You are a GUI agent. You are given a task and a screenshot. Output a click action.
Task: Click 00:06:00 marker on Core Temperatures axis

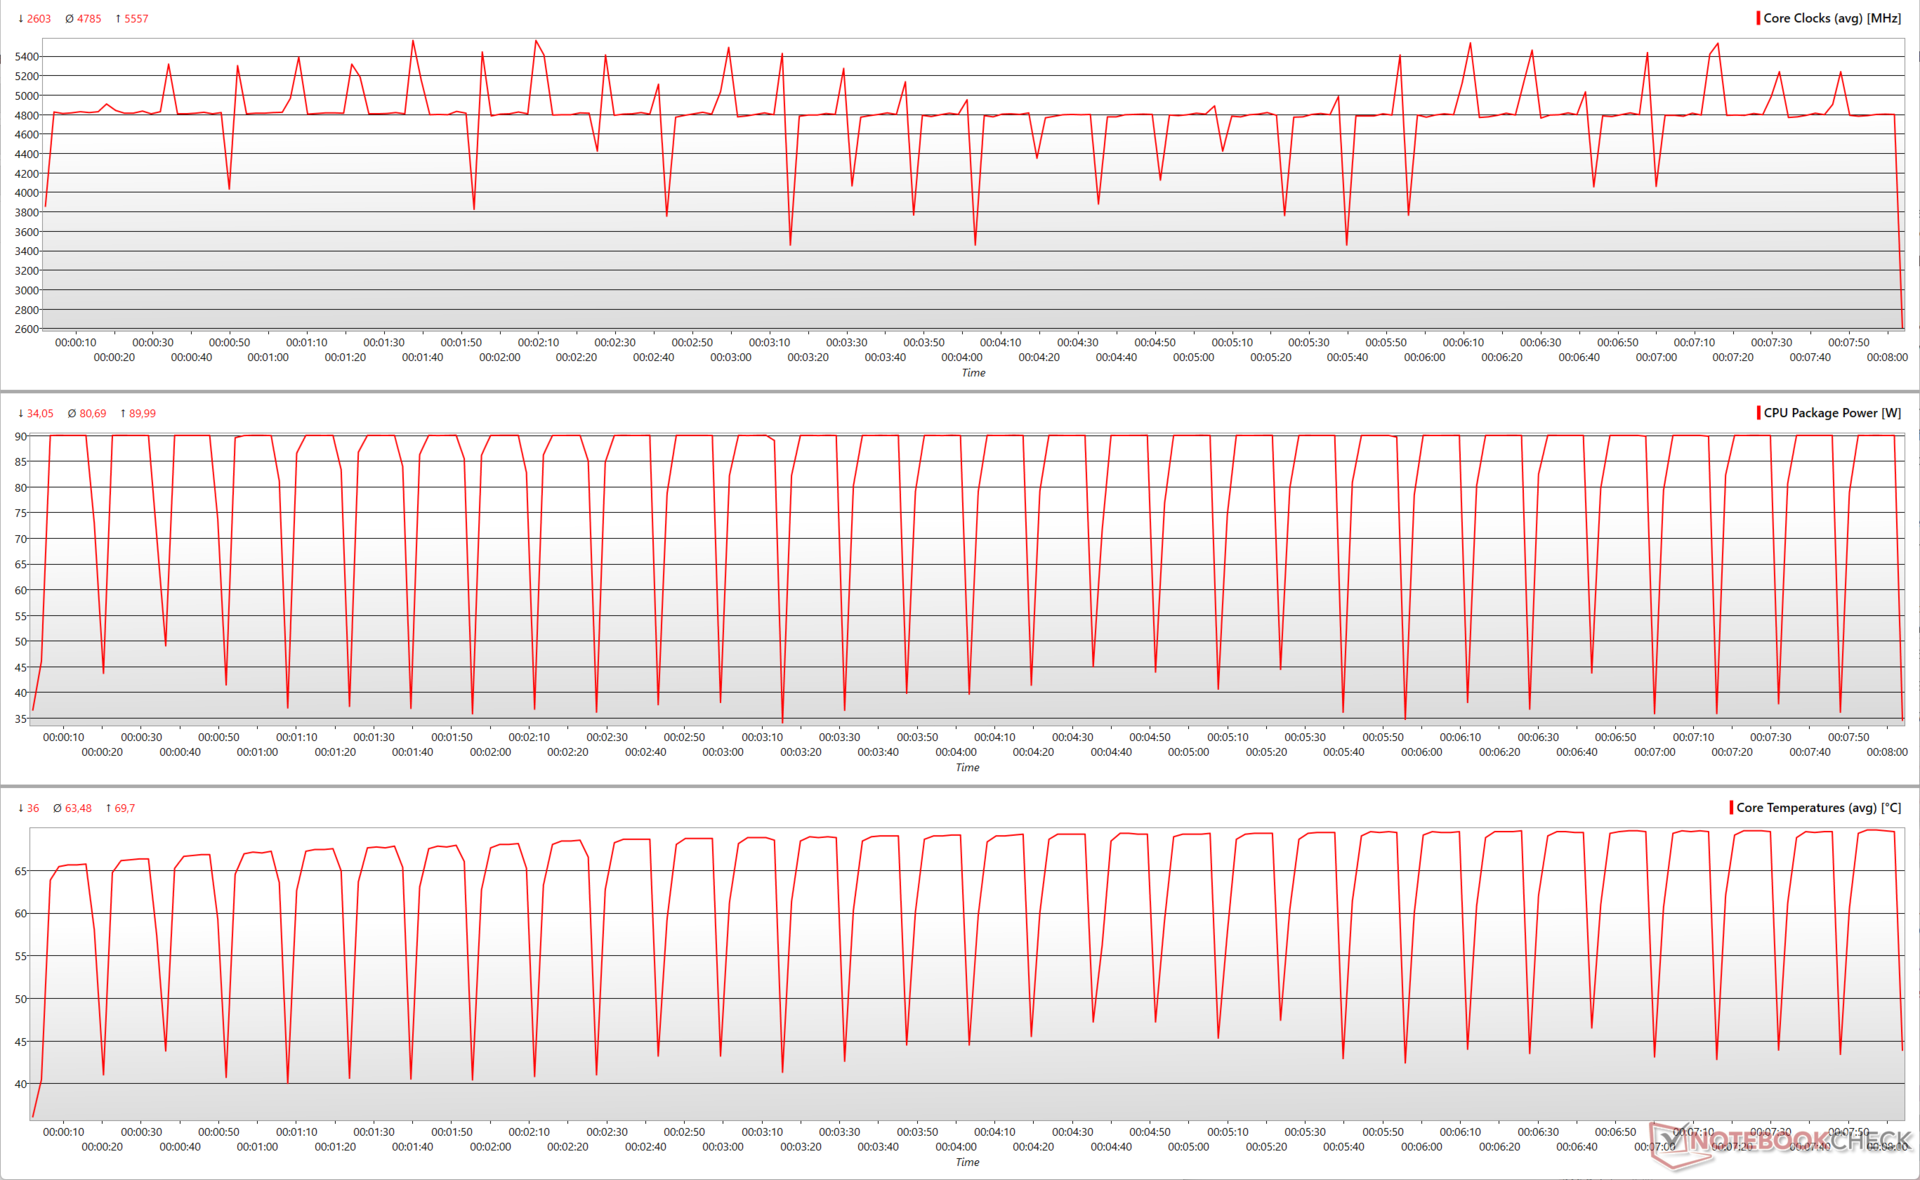1421,1148
